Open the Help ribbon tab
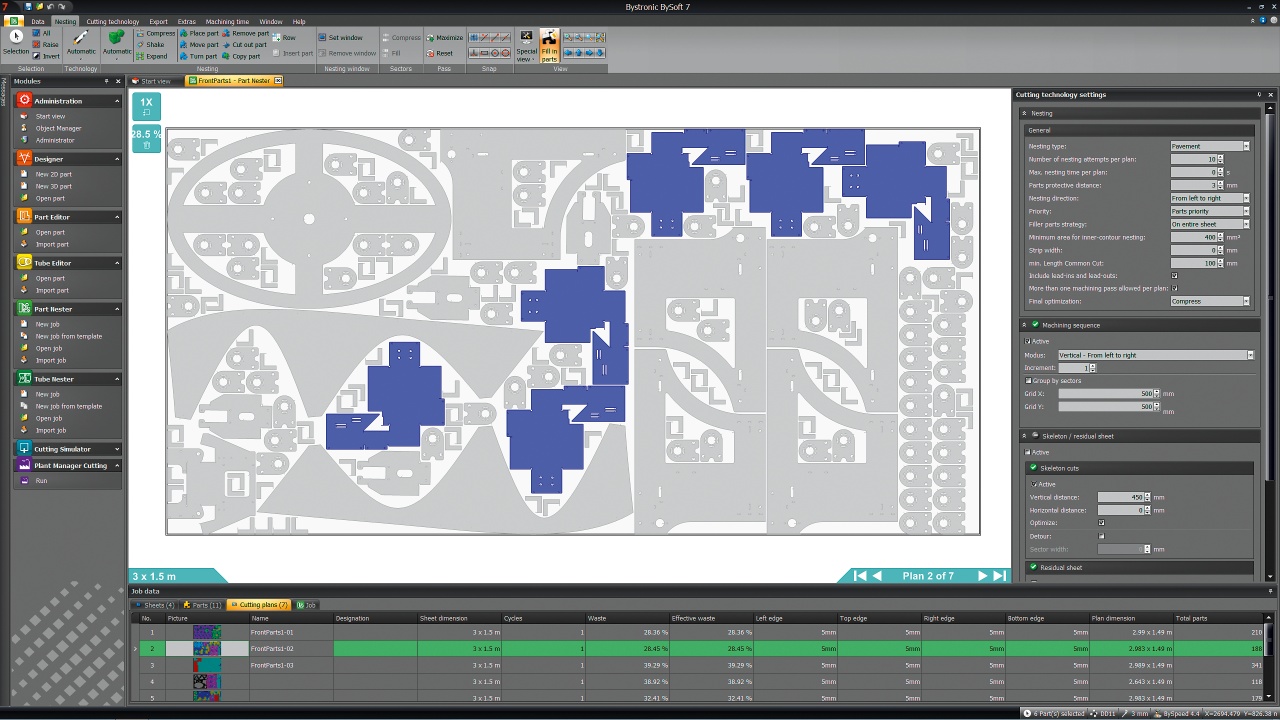This screenshot has width=1280, height=720. (x=299, y=21)
